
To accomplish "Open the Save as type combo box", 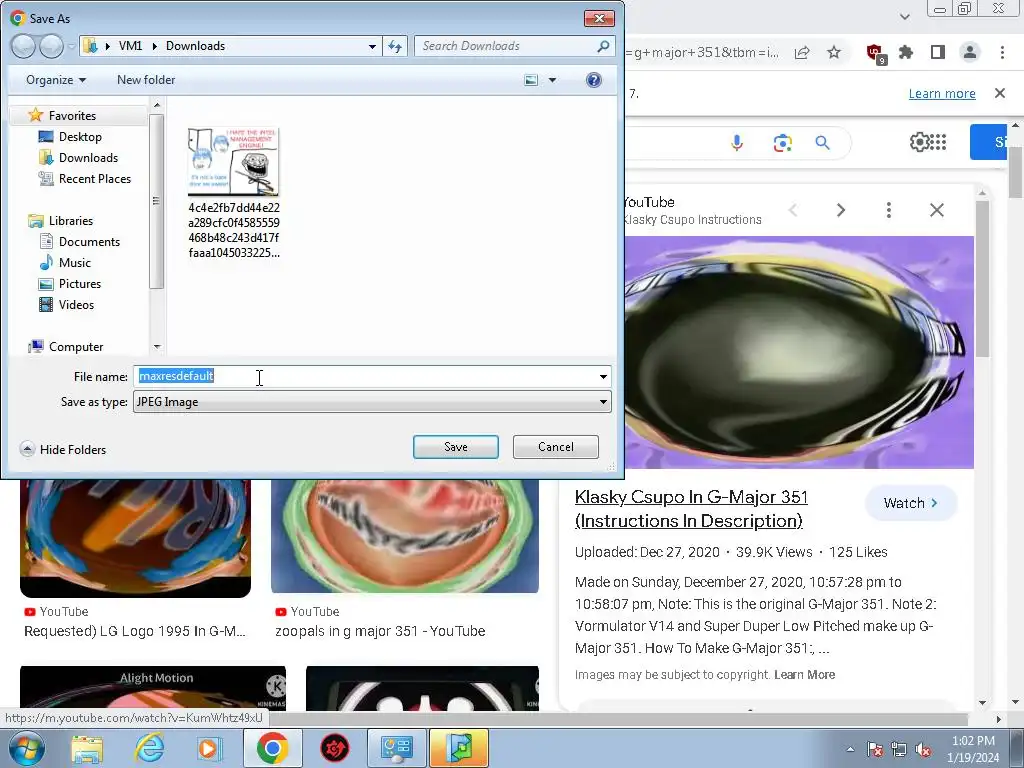I will point(372,402).
